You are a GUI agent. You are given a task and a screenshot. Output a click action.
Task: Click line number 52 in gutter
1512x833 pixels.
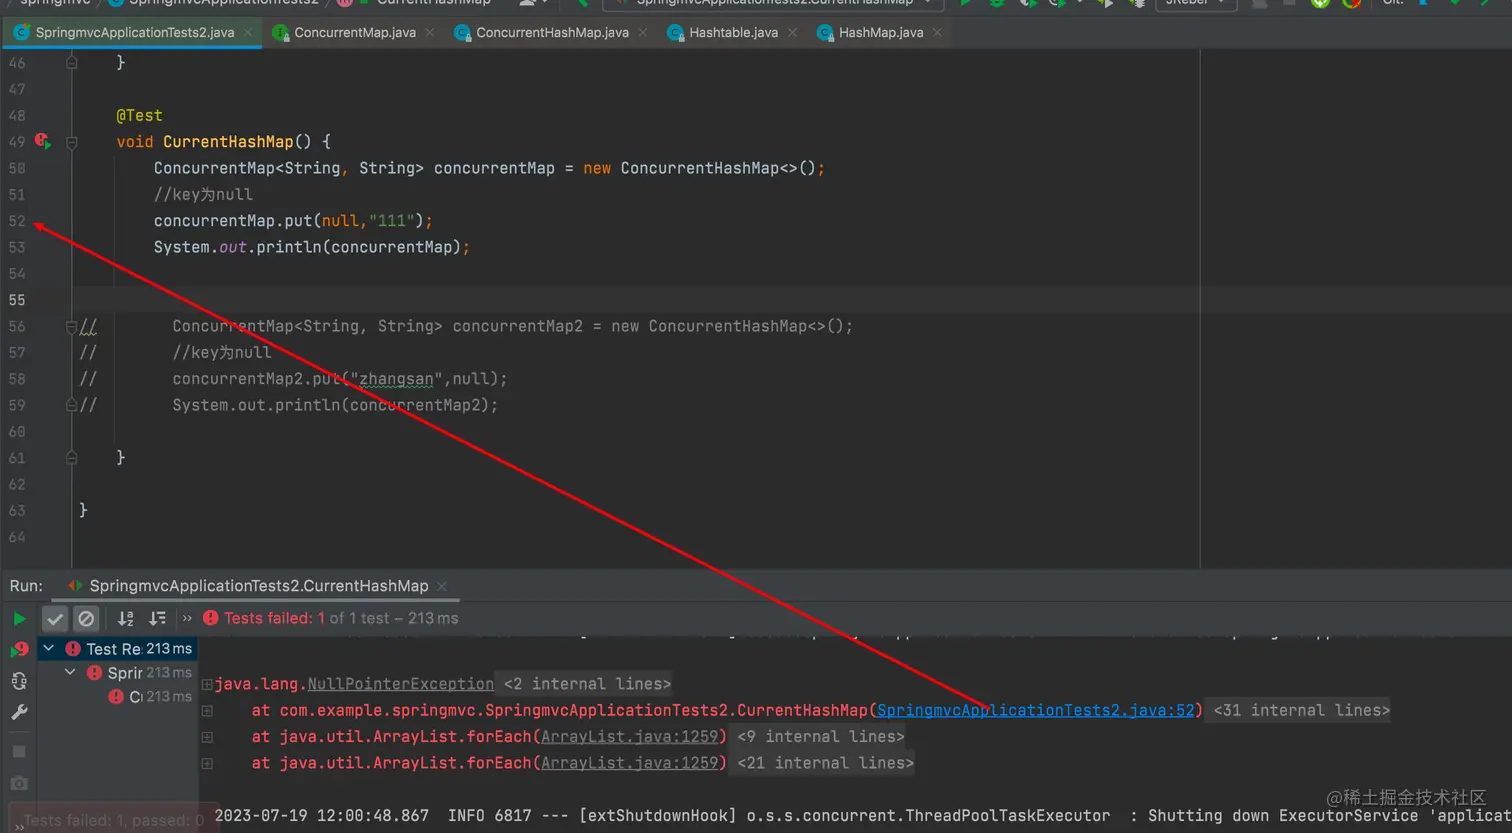[17, 221]
